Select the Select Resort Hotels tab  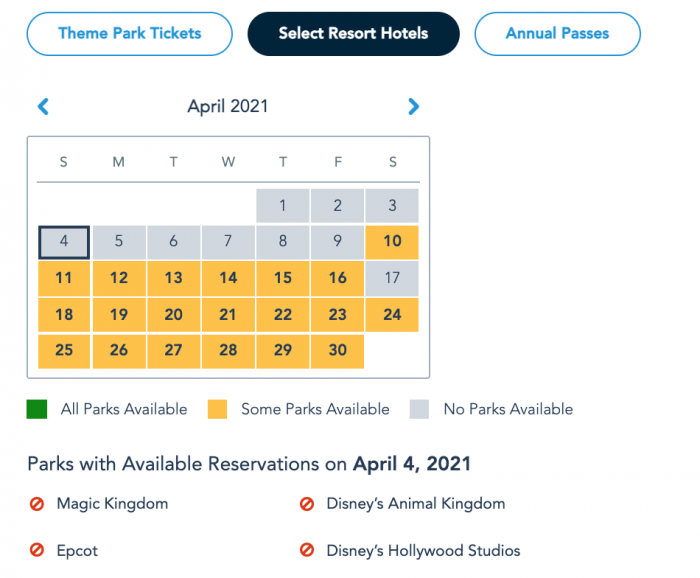click(353, 34)
